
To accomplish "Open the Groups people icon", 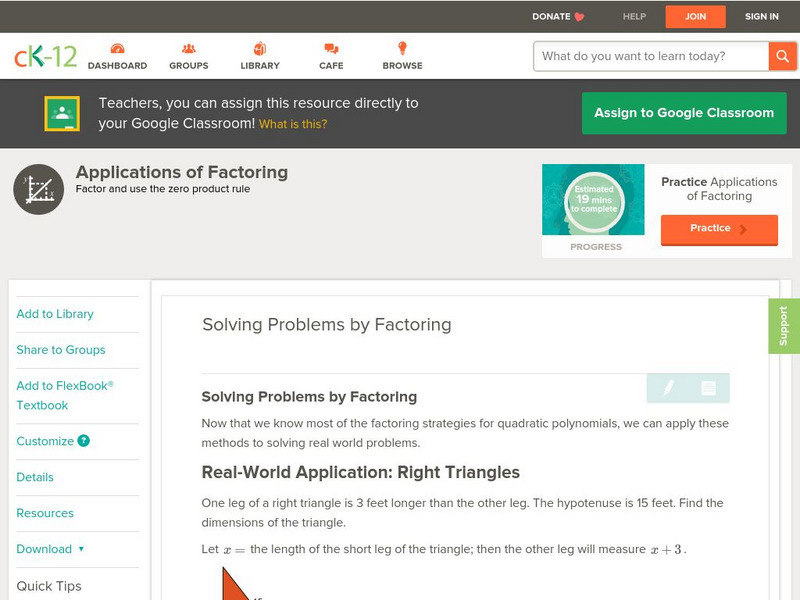I will pos(189,48).
